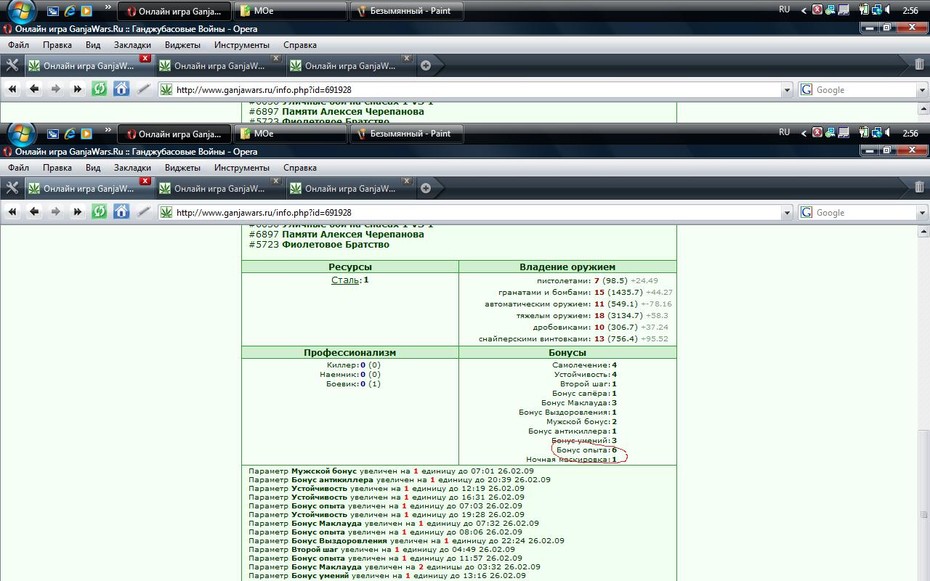The height and width of the screenshot is (581, 930).
Task: Switch to the third GanjaWars tab in the lower Opera window
Action: point(349,189)
